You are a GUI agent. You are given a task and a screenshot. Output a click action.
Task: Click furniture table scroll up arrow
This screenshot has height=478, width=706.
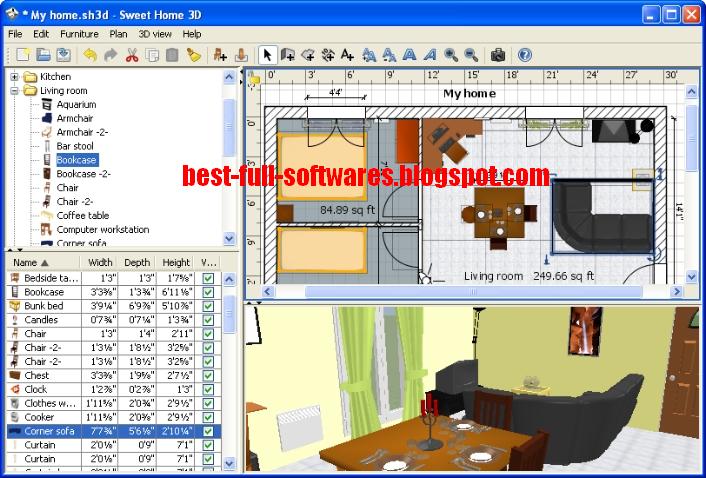[x=229, y=280]
